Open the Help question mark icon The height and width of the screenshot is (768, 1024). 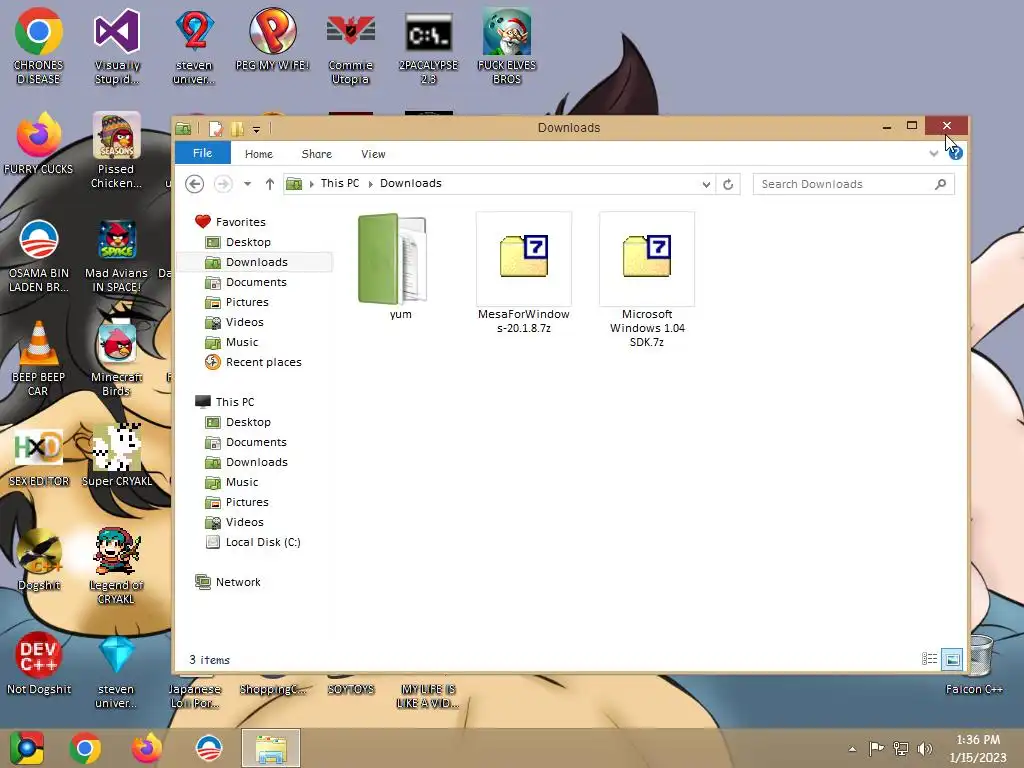pyautogui.click(x=955, y=153)
